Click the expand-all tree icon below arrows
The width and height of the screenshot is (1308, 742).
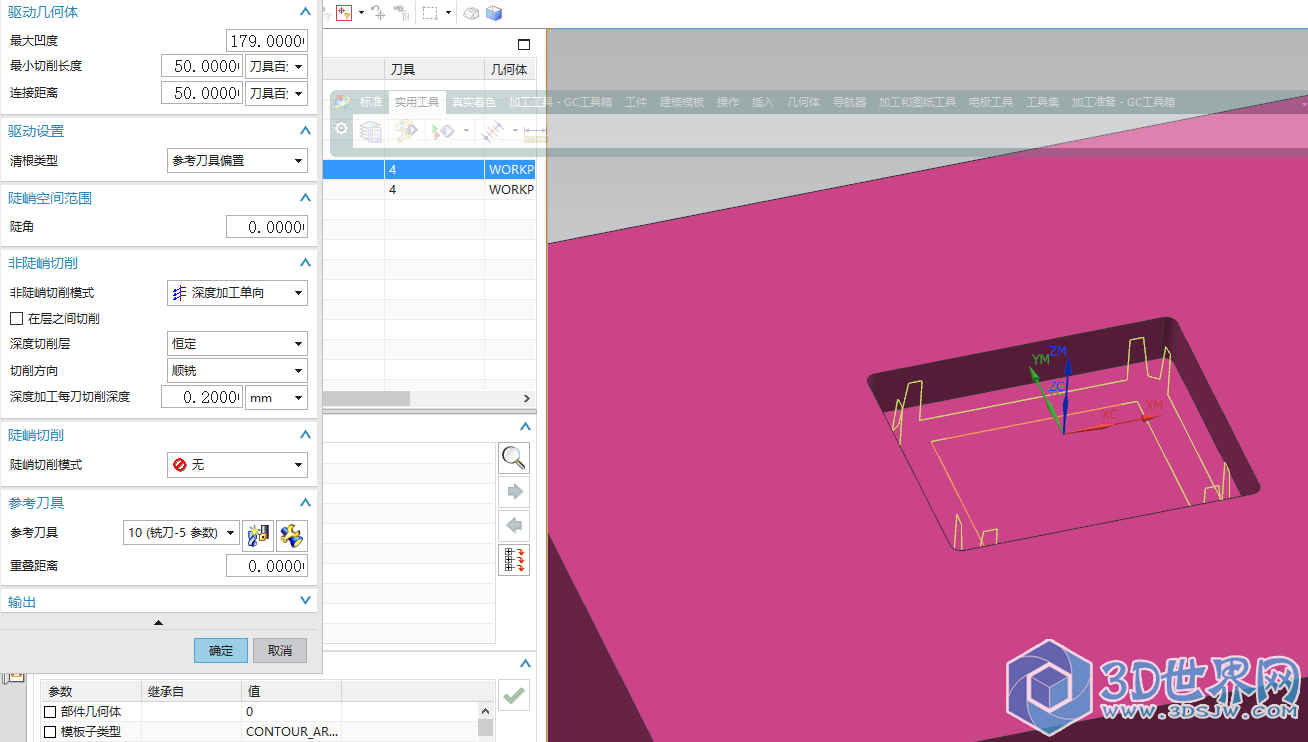click(x=514, y=560)
